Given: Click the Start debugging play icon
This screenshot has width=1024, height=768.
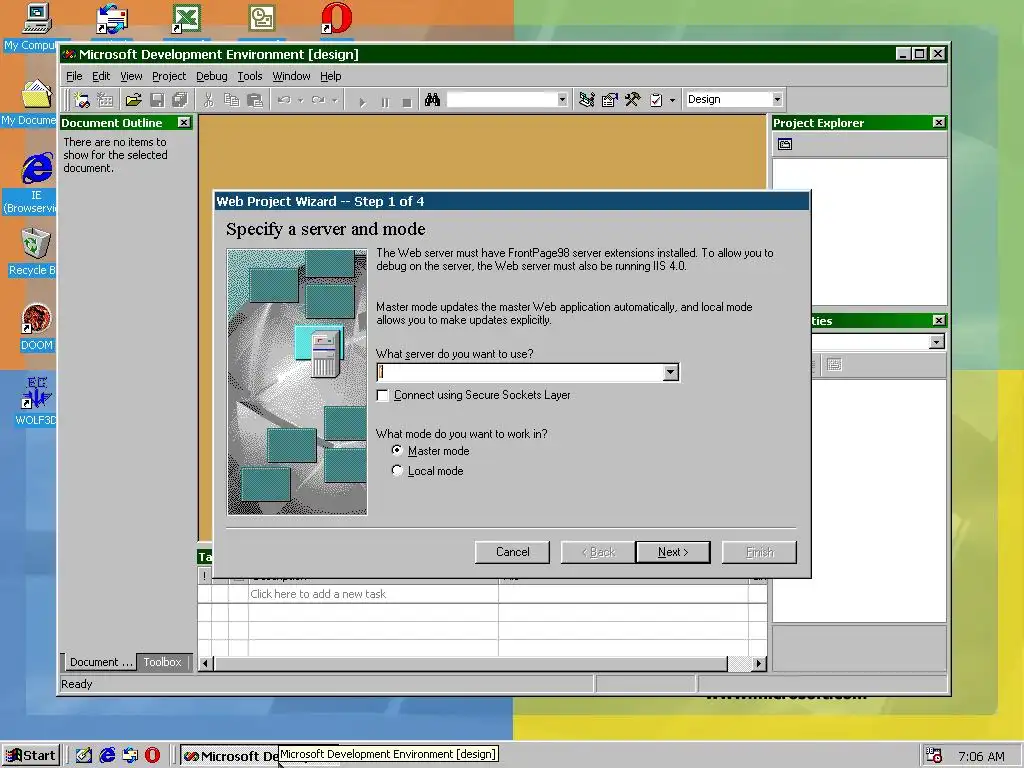Looking at the screenshot, I should point(362,102).
